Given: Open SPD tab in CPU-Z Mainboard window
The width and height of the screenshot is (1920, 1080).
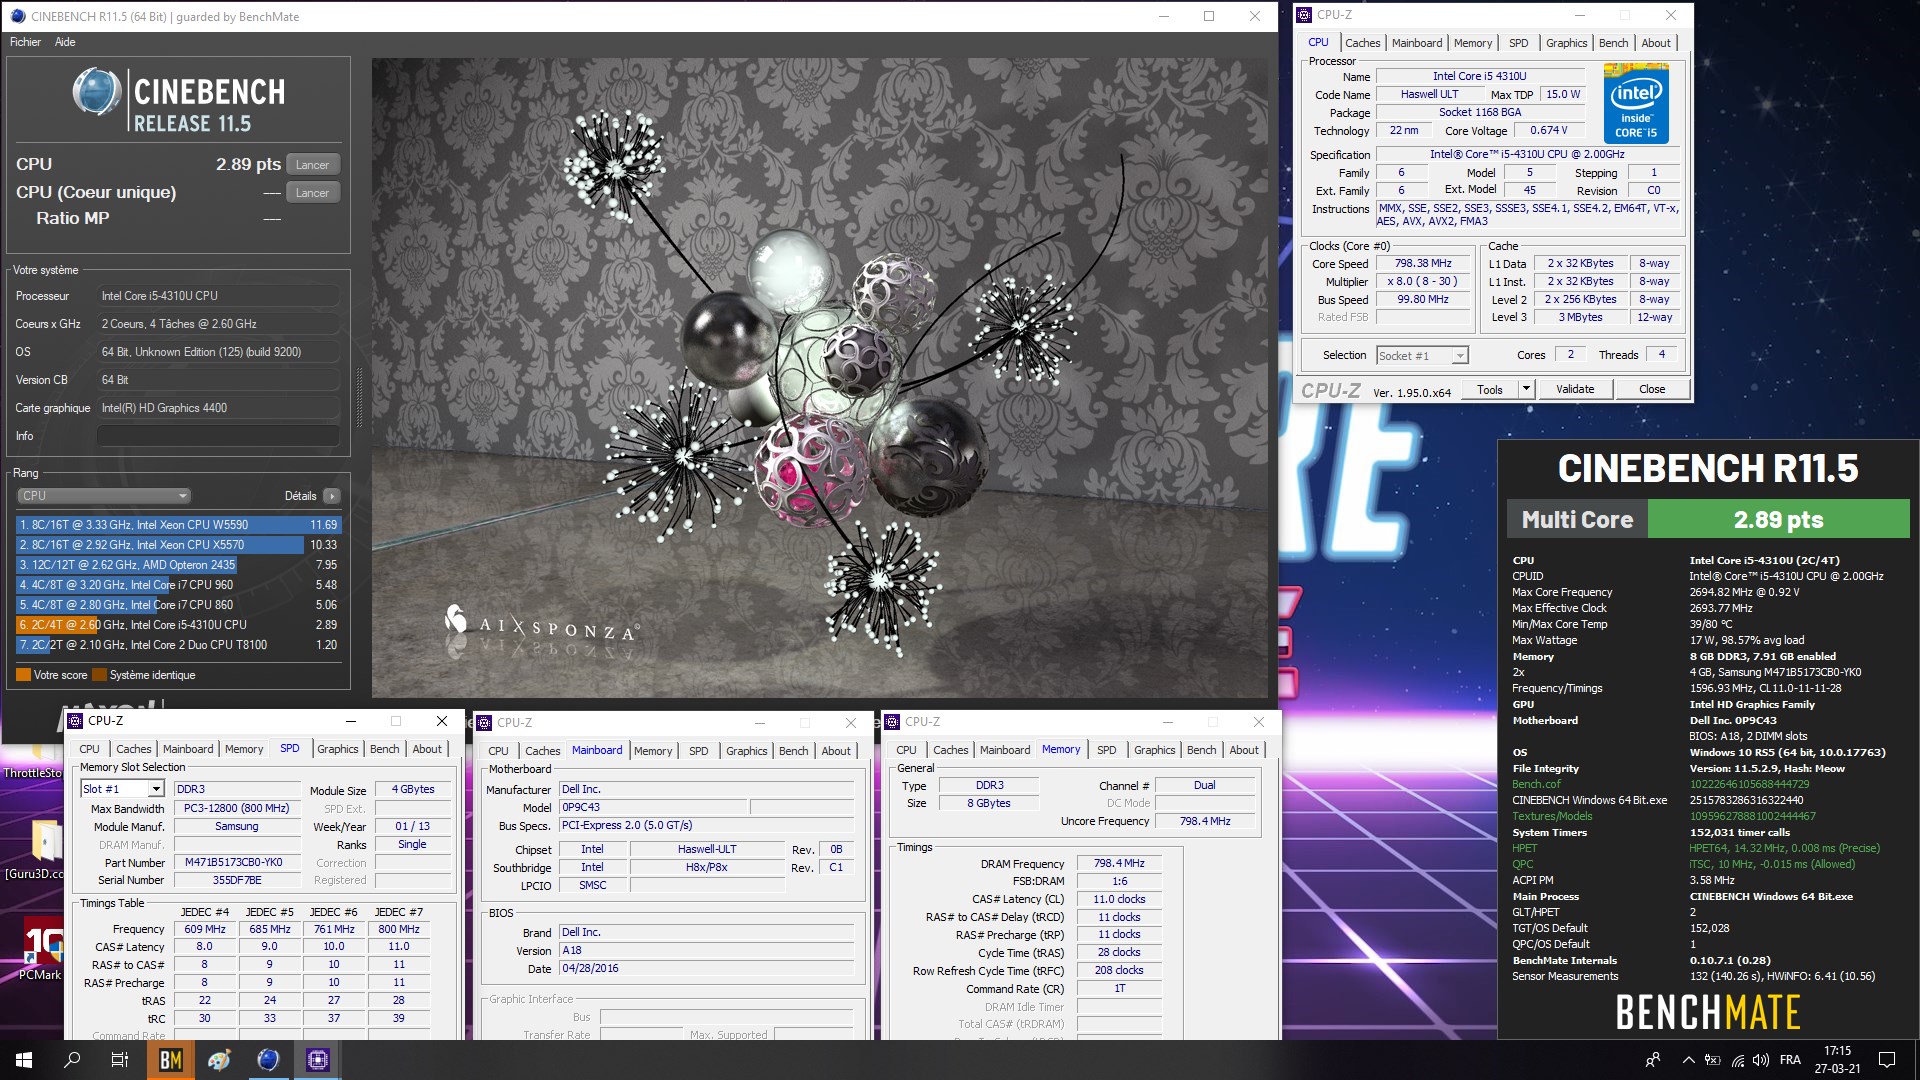Looking at the screenshot, I should (x=699, y=751).
